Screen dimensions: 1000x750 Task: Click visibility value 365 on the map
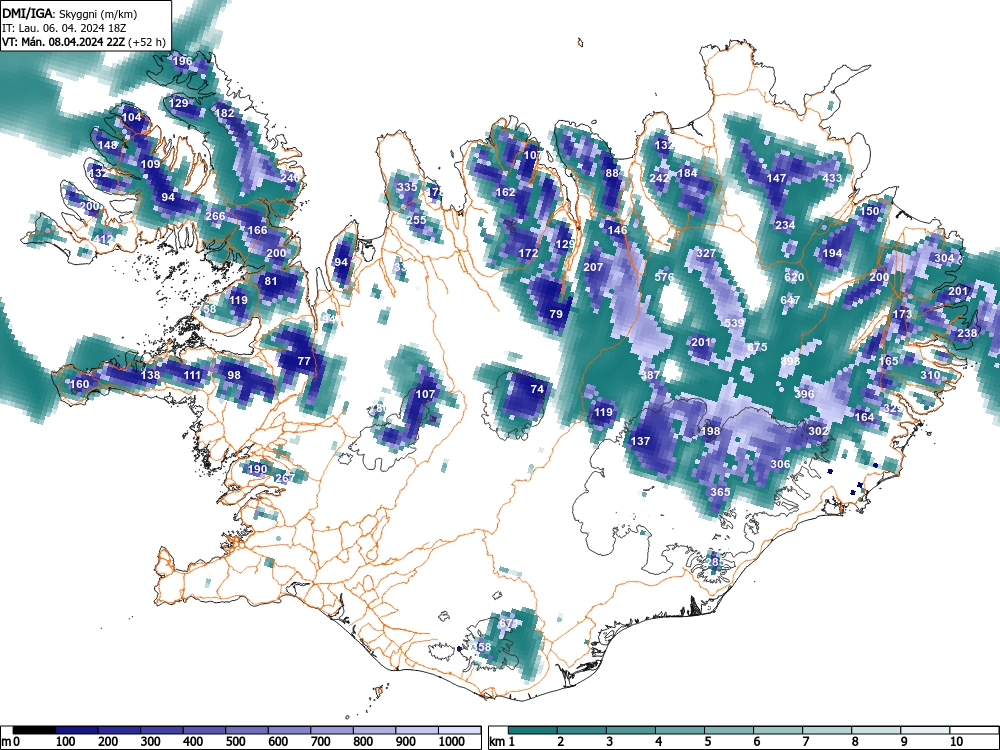(x=720, y=492)
